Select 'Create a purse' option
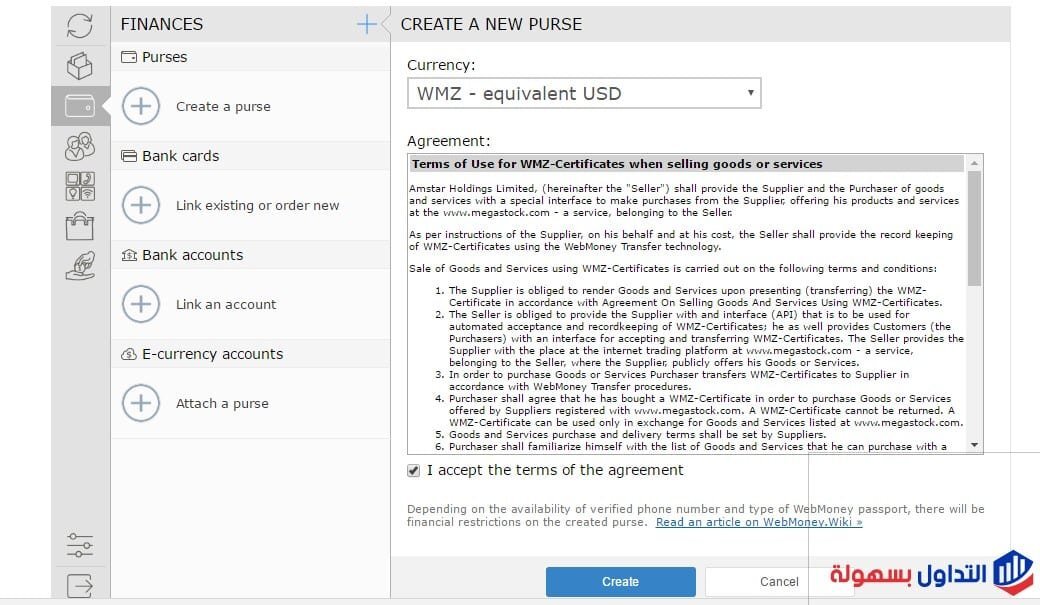This screenshot has width=1040, height=605. coord(223,107)
